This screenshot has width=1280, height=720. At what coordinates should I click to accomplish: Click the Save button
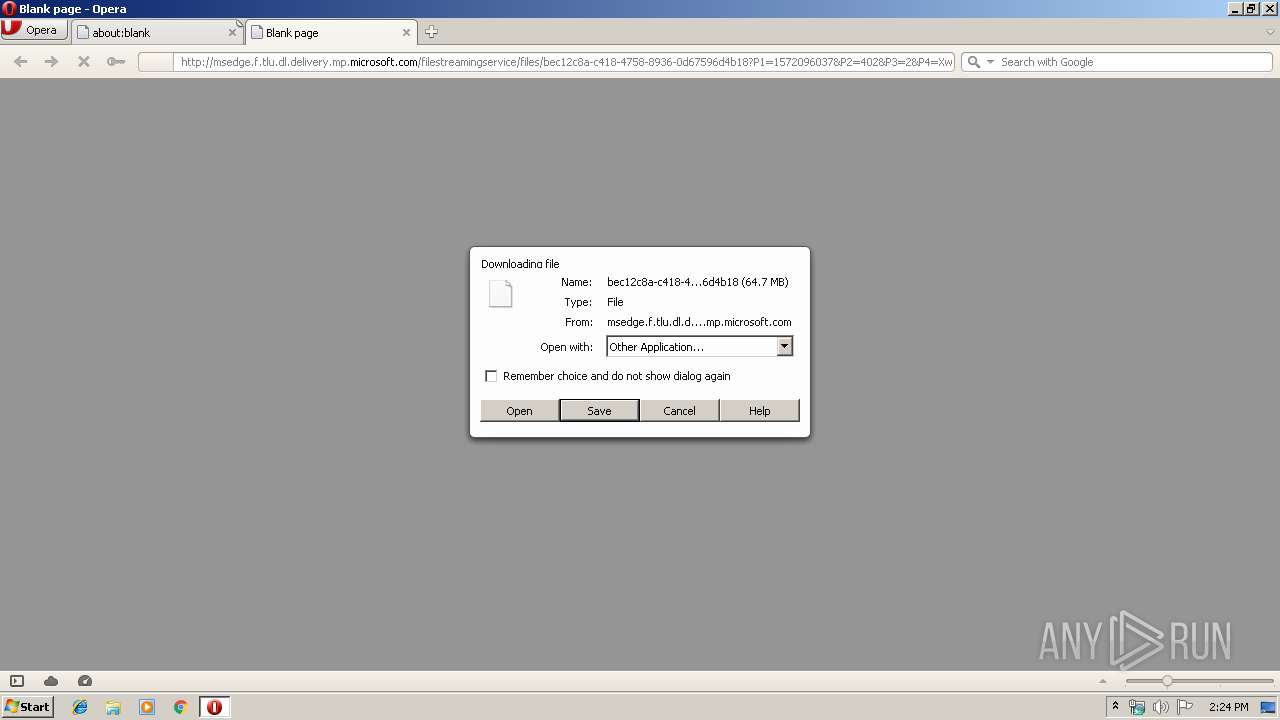[x=599, y=410]
